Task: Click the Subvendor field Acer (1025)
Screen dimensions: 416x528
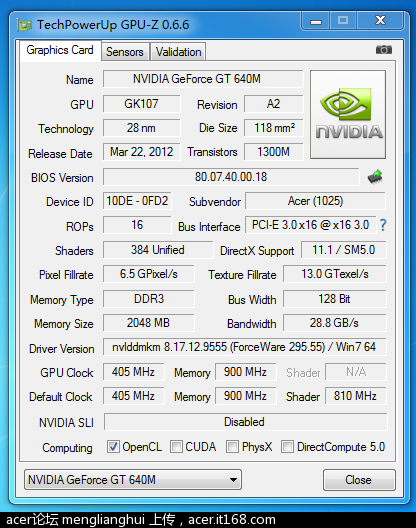Action: click(316, 201)
